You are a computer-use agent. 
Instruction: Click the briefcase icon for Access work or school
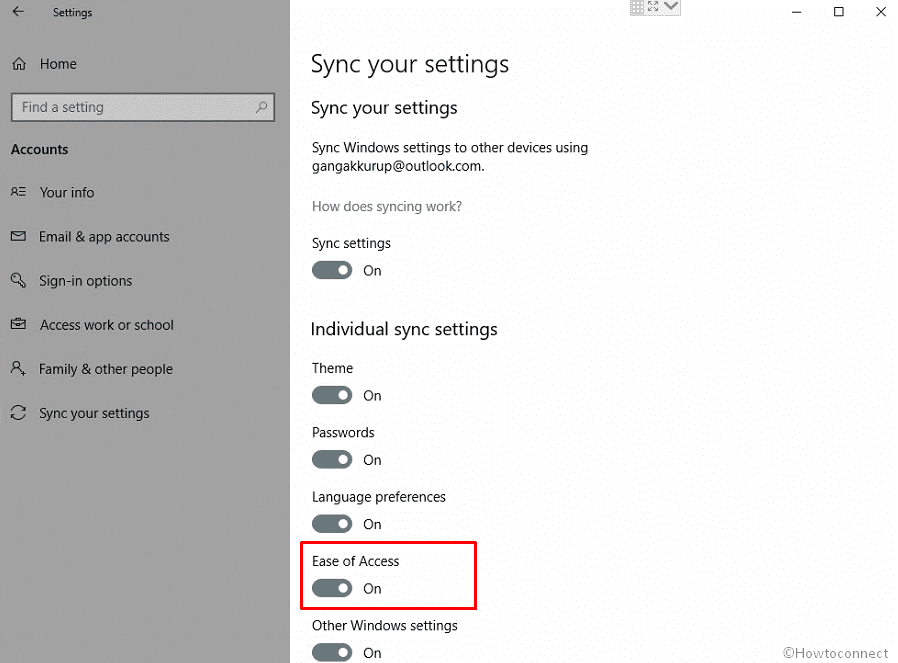[19, 325]
